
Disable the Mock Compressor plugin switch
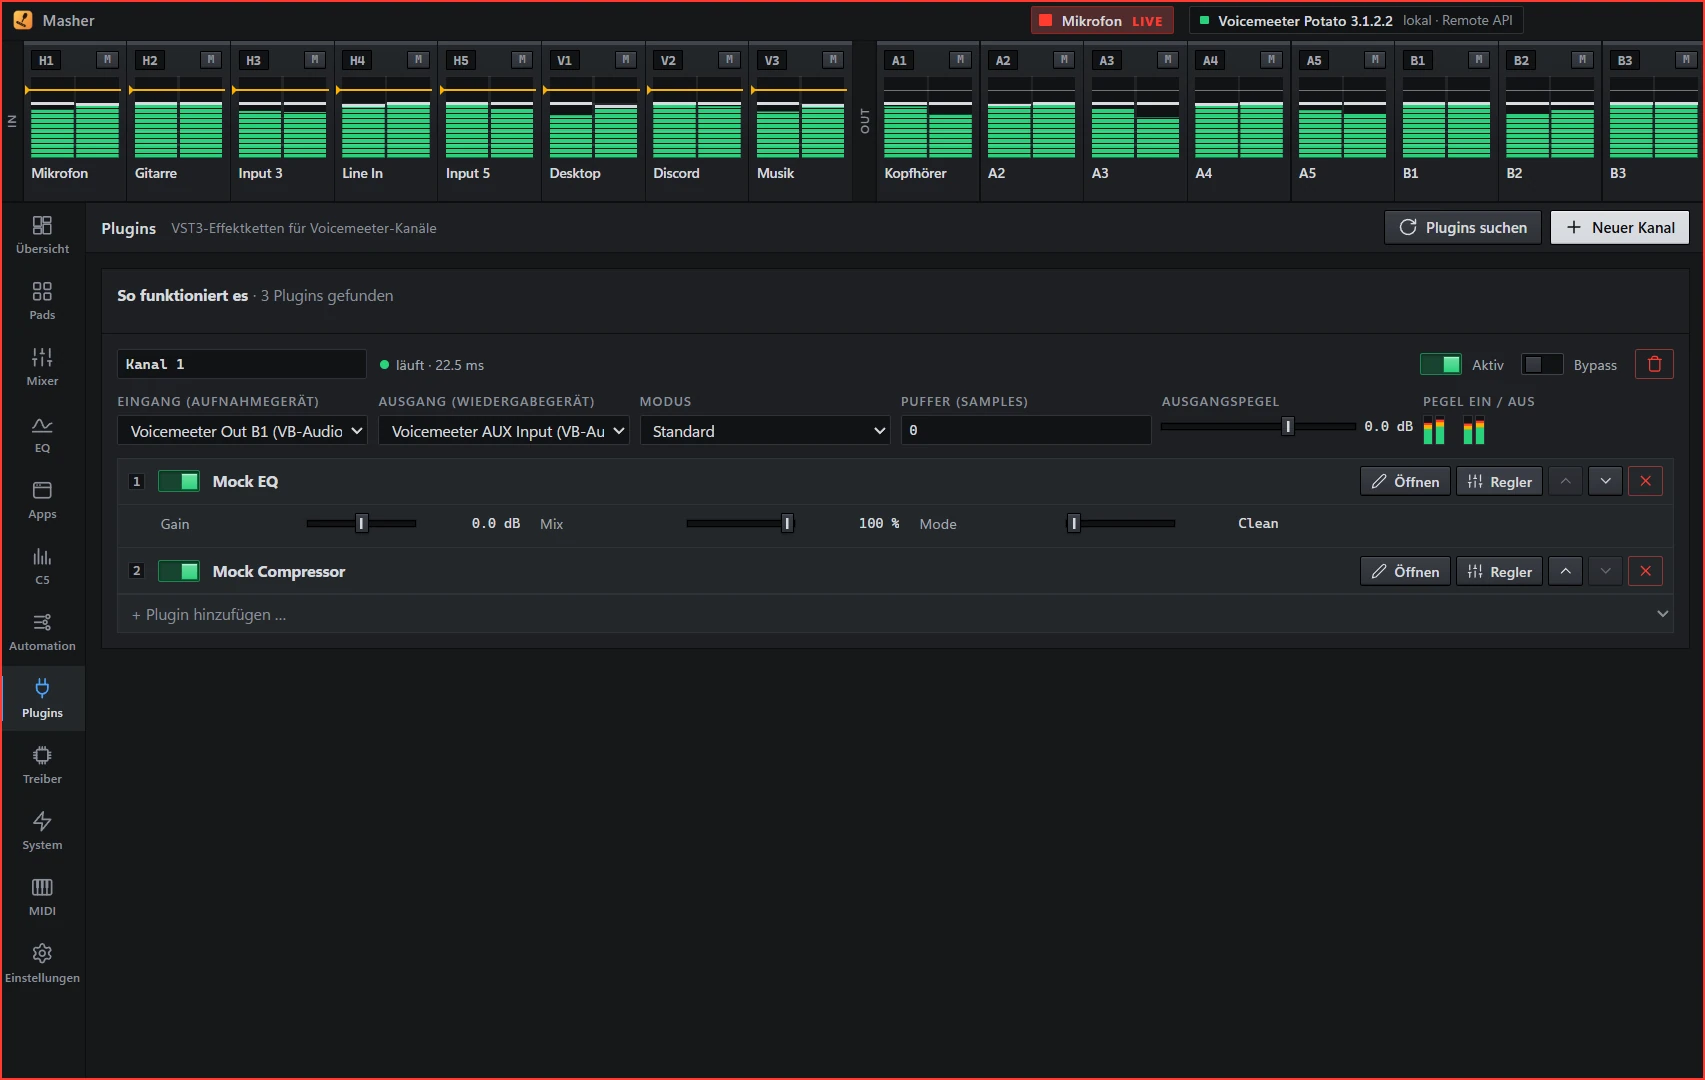point(179,571)
